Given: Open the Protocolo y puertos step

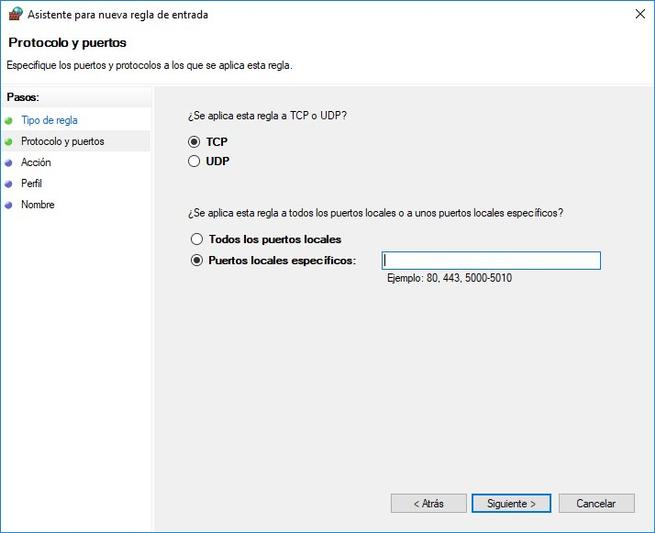Looking at the screenshot, I should coord(62,141).
